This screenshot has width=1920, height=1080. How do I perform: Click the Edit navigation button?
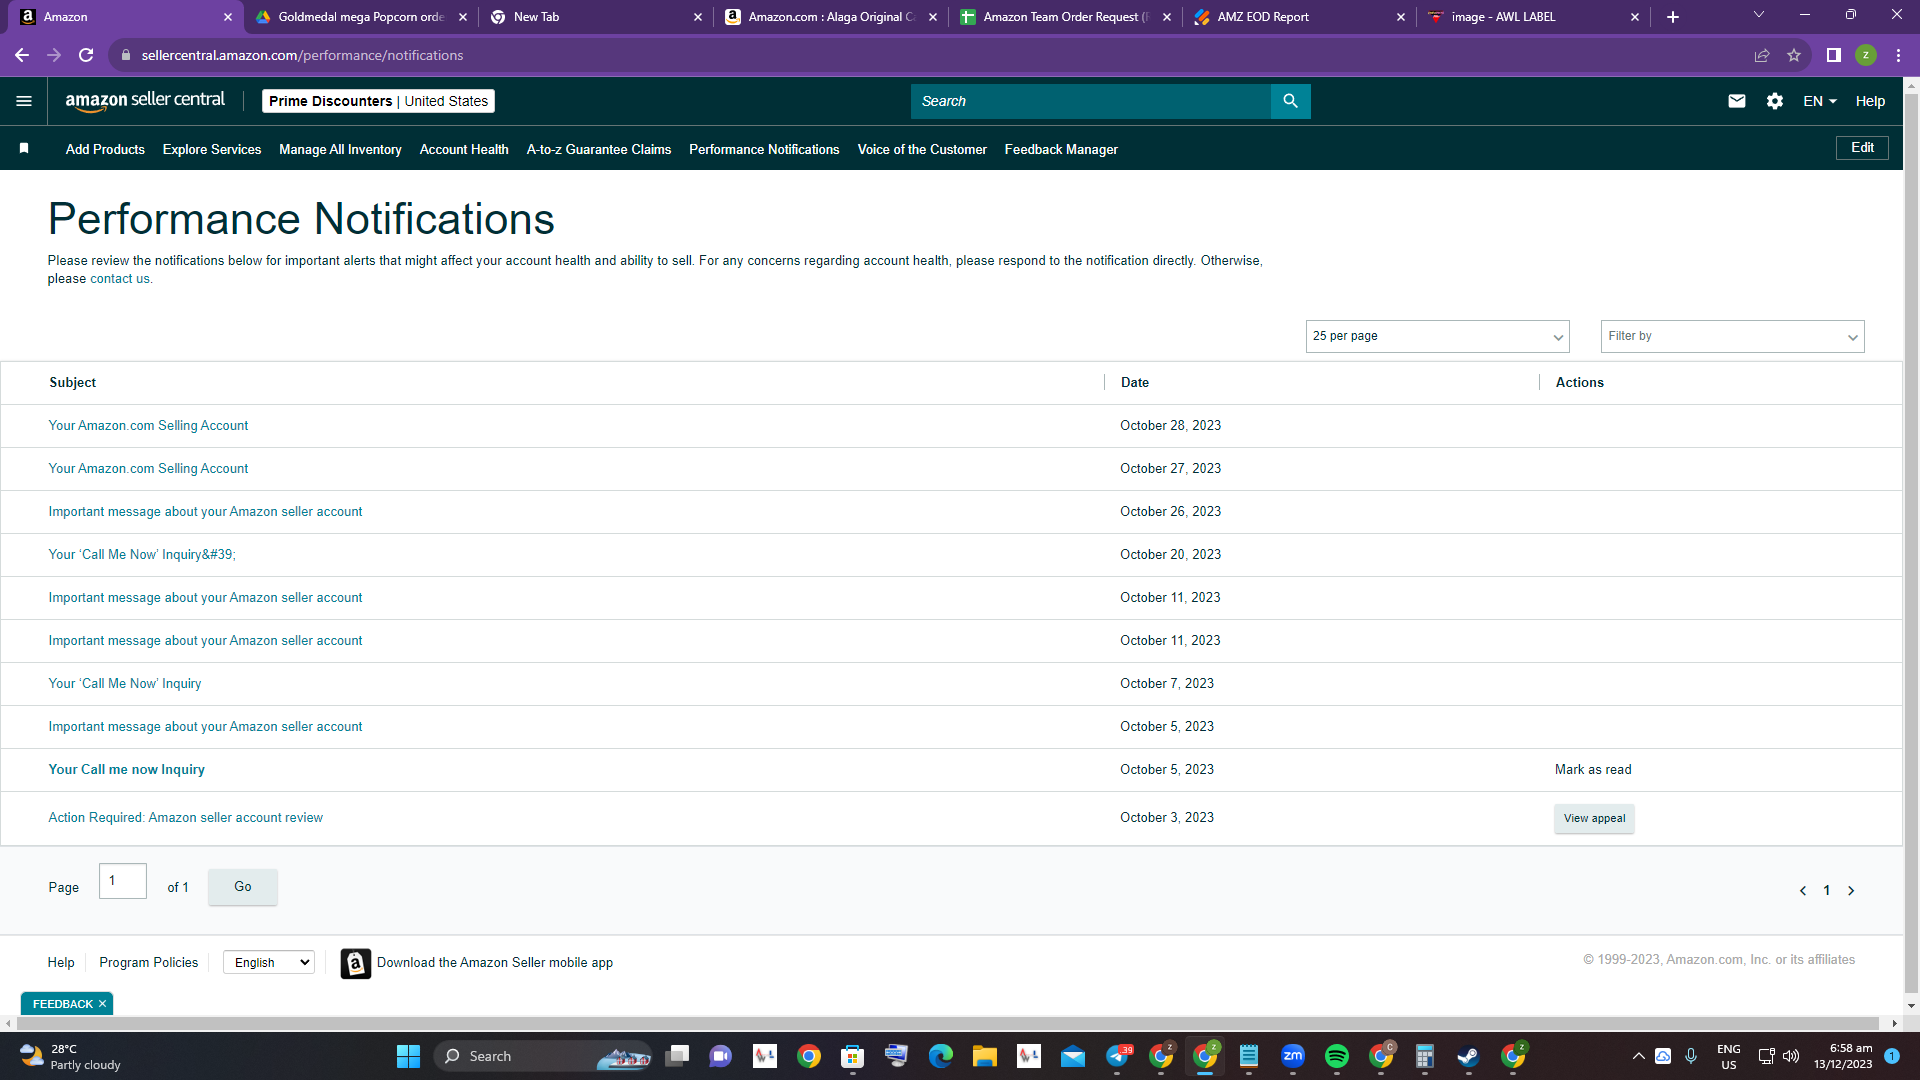point(1862,148)
